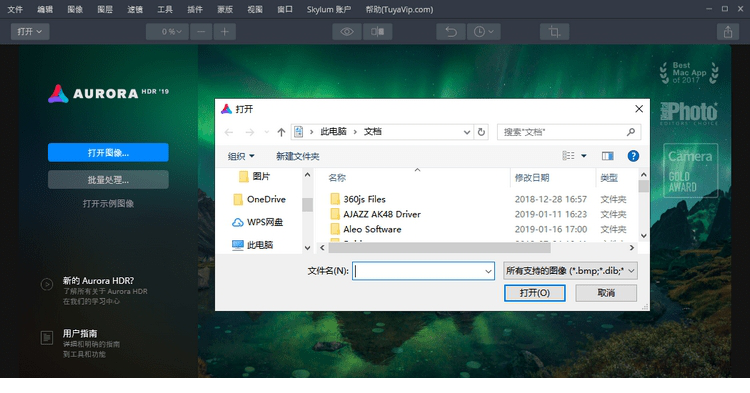Image resolution: width=750 pixels, height=393 pixels.
Task: Select the 360js Files folder
Action: pos(364,199)
